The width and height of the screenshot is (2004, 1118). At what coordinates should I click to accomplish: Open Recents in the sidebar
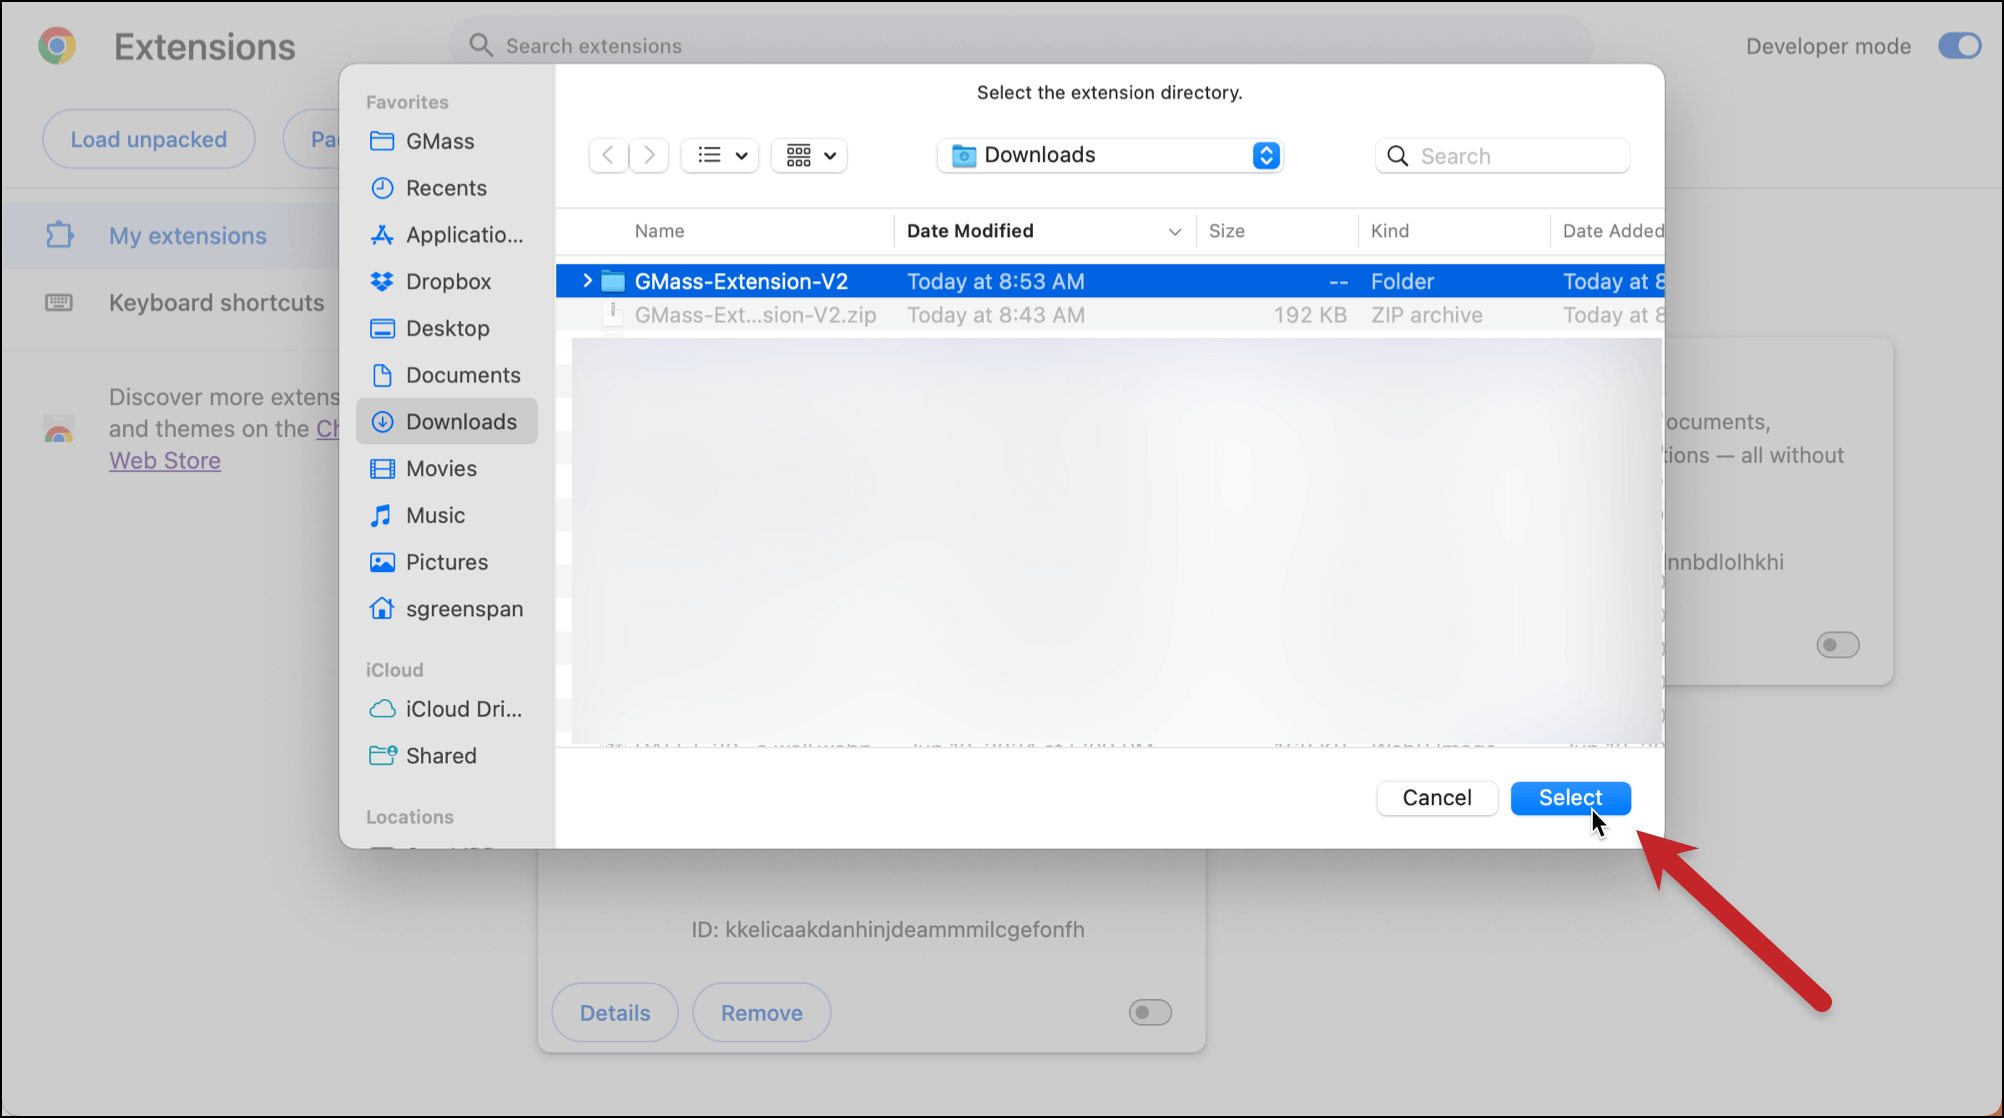tap(428, 188)
